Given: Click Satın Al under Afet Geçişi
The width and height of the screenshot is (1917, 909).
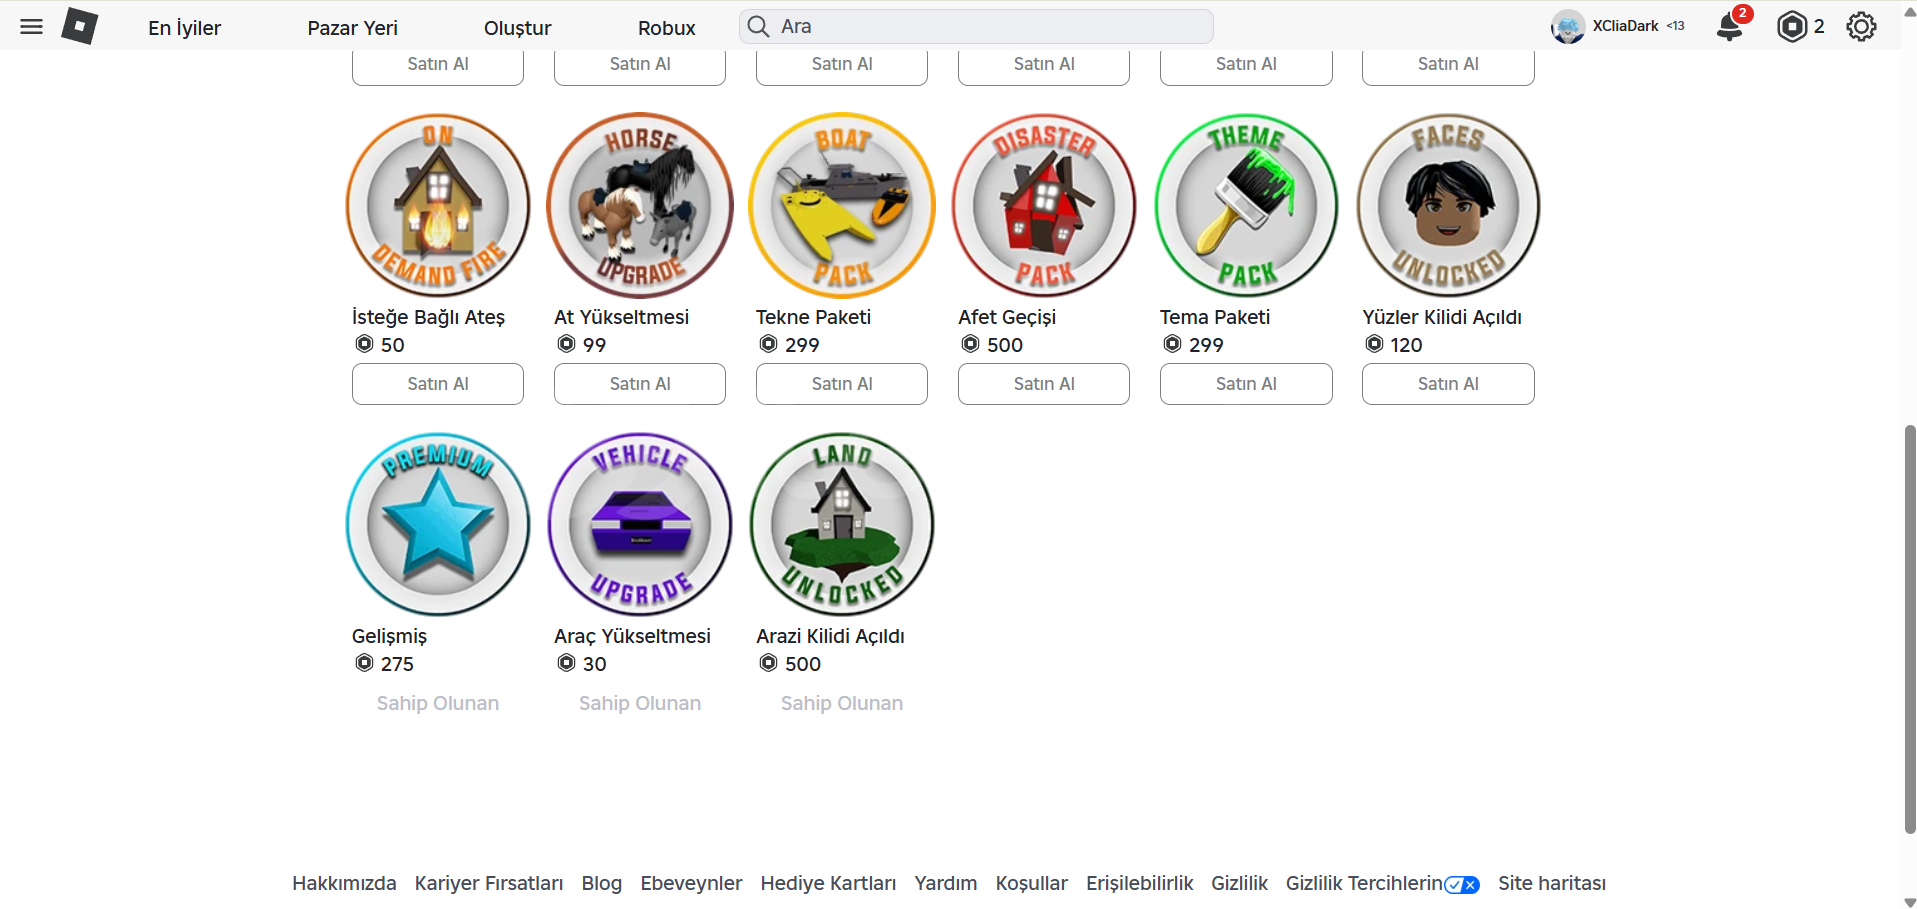Looking at the screenshot, I should click(x=1044, y=384).
